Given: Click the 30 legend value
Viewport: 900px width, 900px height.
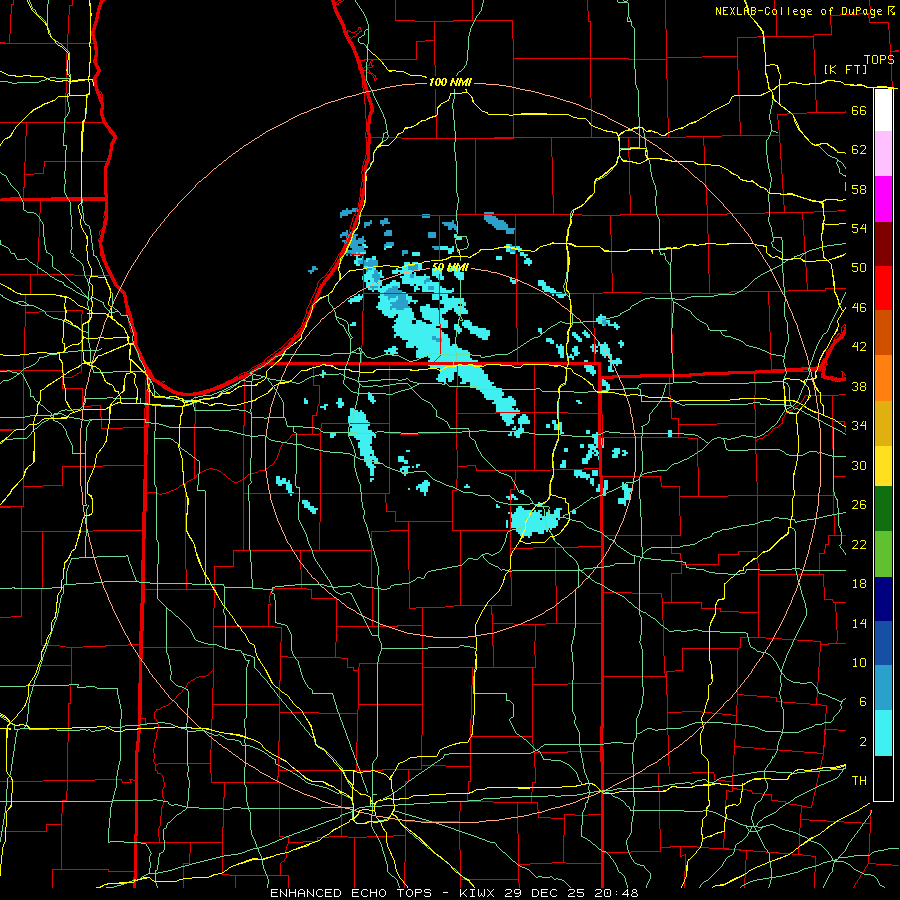Looking at the screenshot, I should 859,465.
